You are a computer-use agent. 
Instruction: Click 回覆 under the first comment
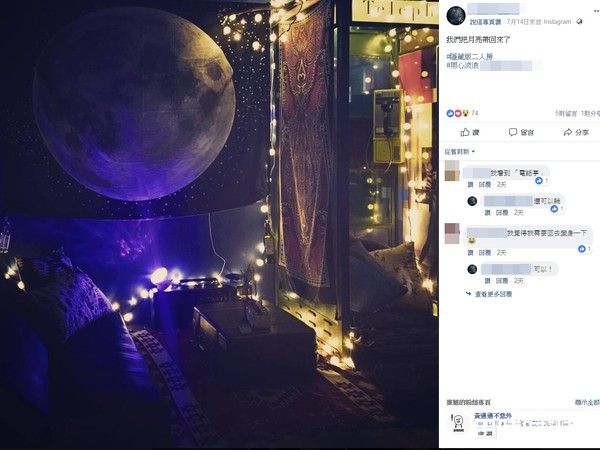click(x=484, y=184)
